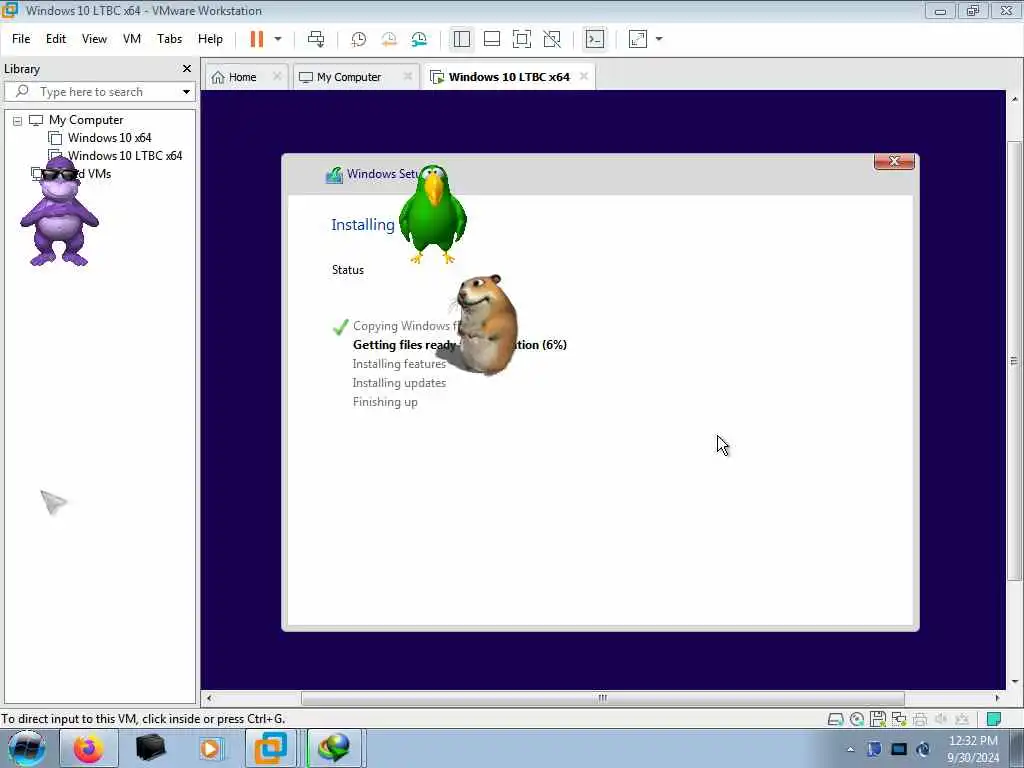The height and width of the screenshot is (768, 1024).
Task: Click the purple BonziBuddy gorilla character
Action: pos(59,211)
